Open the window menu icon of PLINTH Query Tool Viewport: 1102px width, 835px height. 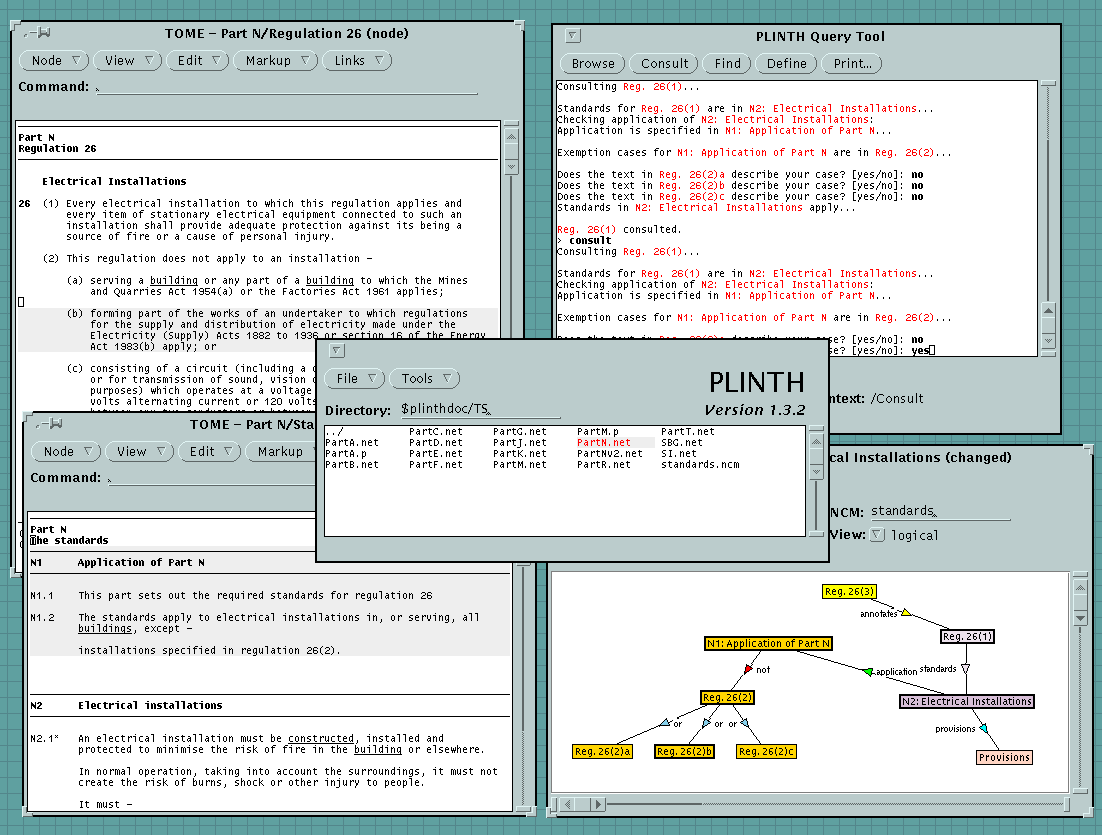click(x=573, y=35)
